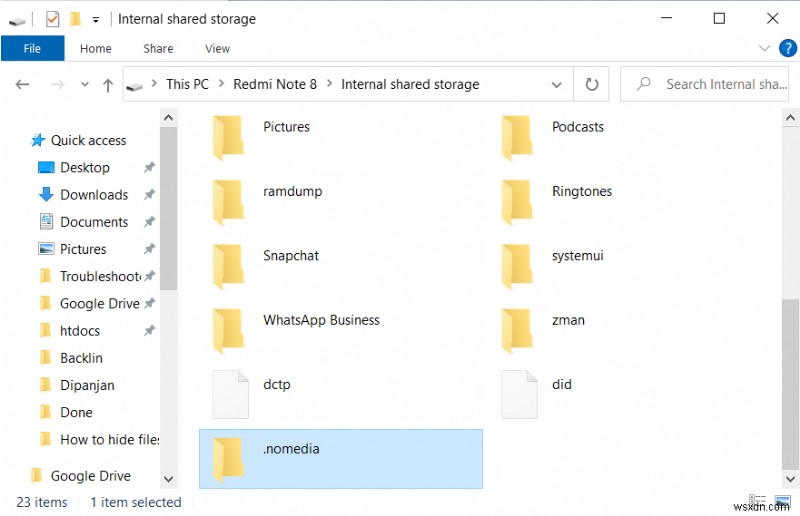Click the Properties icon in quick access toolbar
800x516 pixels.
point(52,19)
